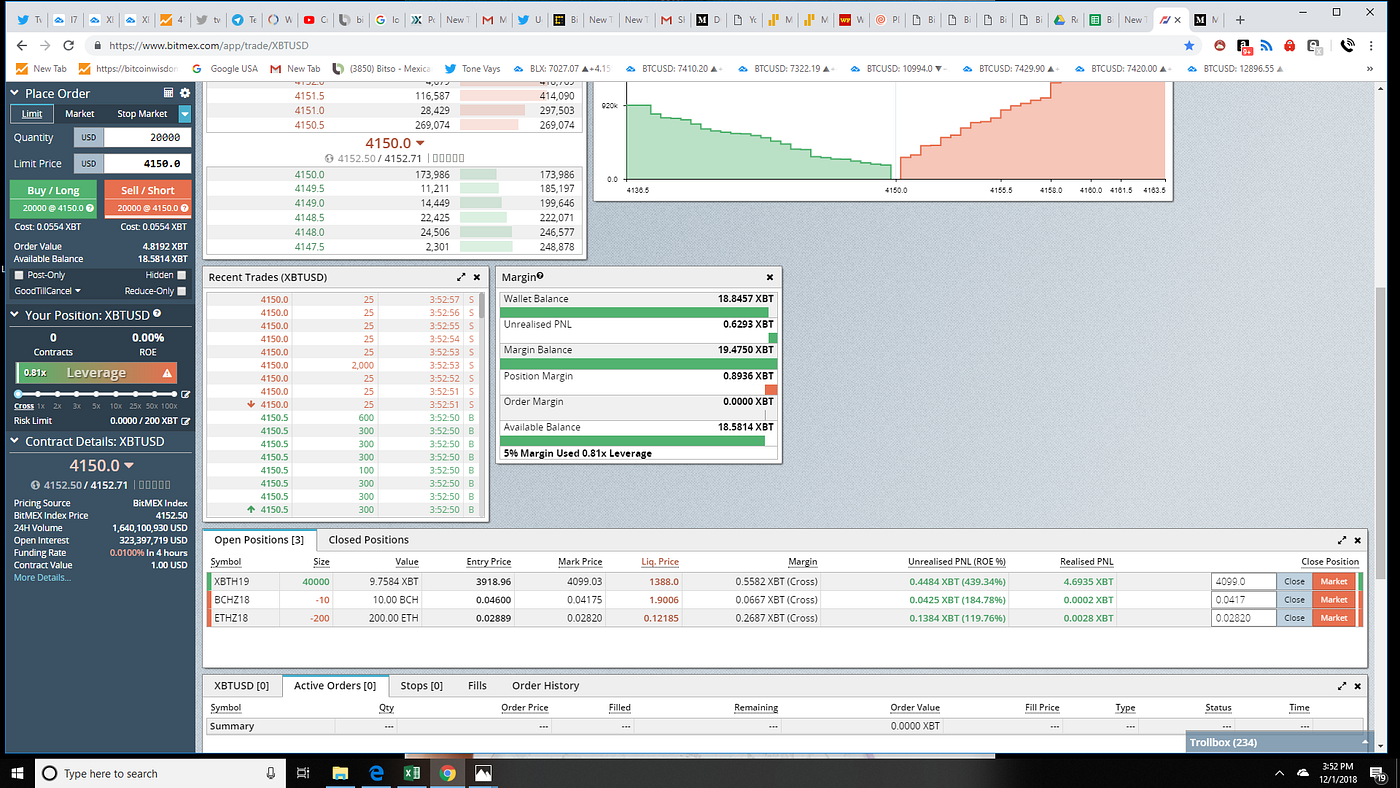Open the order type dropdown arrow
Screen dimensions: 1400x788
pos(184,114)
